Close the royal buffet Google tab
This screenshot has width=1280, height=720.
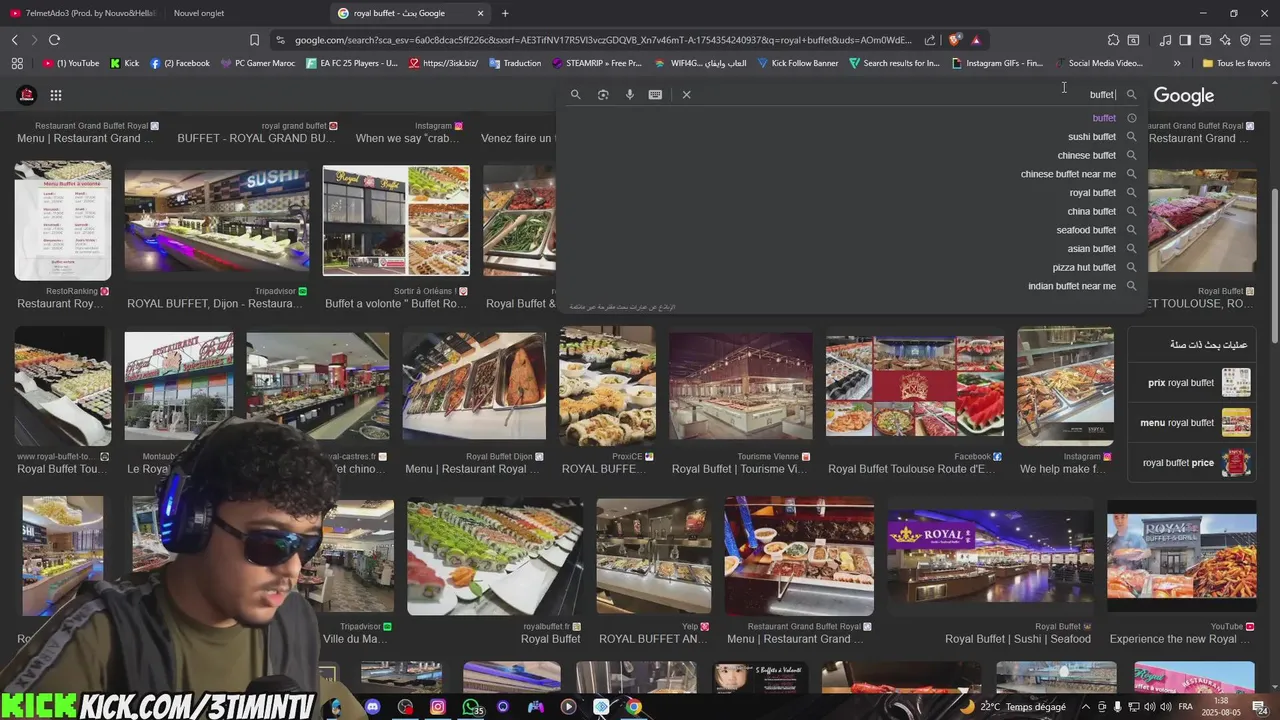tap(480, 13)
